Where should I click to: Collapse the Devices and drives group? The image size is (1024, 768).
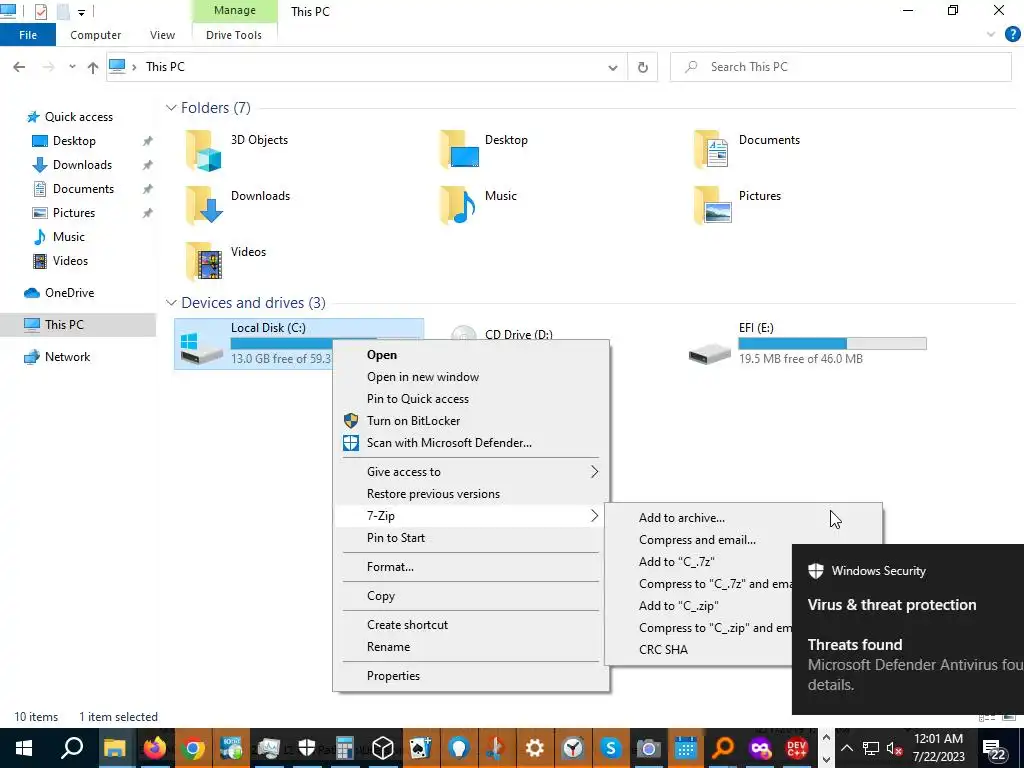171,302
